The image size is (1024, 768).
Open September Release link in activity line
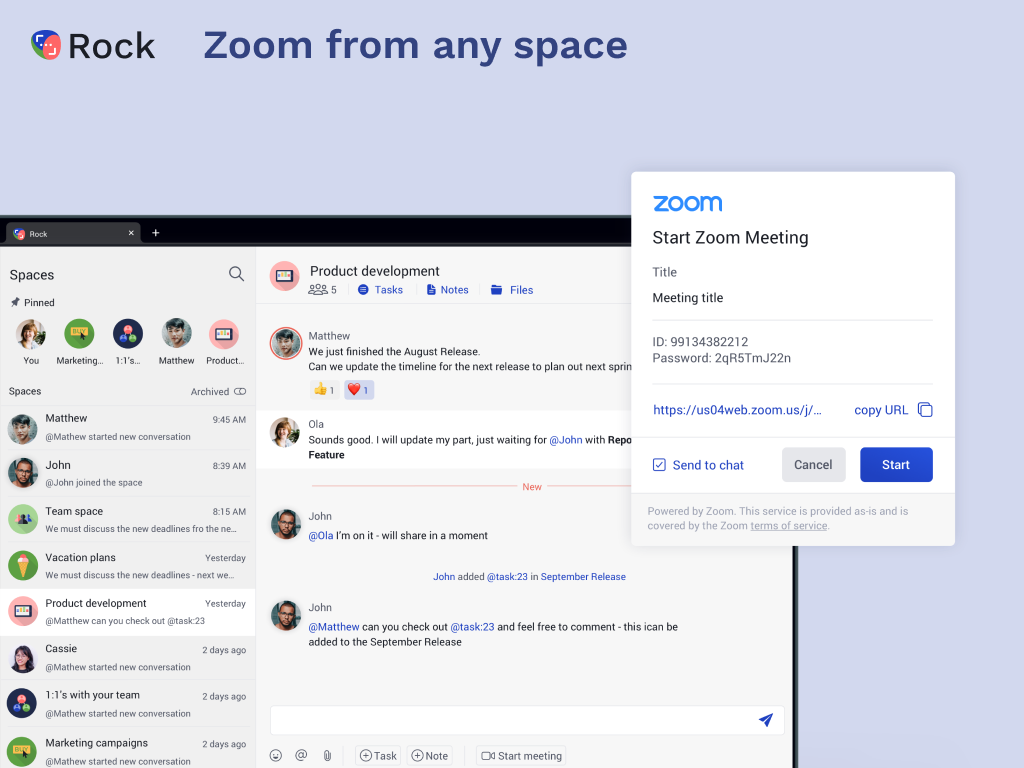pyautogui.click(x=583, y=577)
